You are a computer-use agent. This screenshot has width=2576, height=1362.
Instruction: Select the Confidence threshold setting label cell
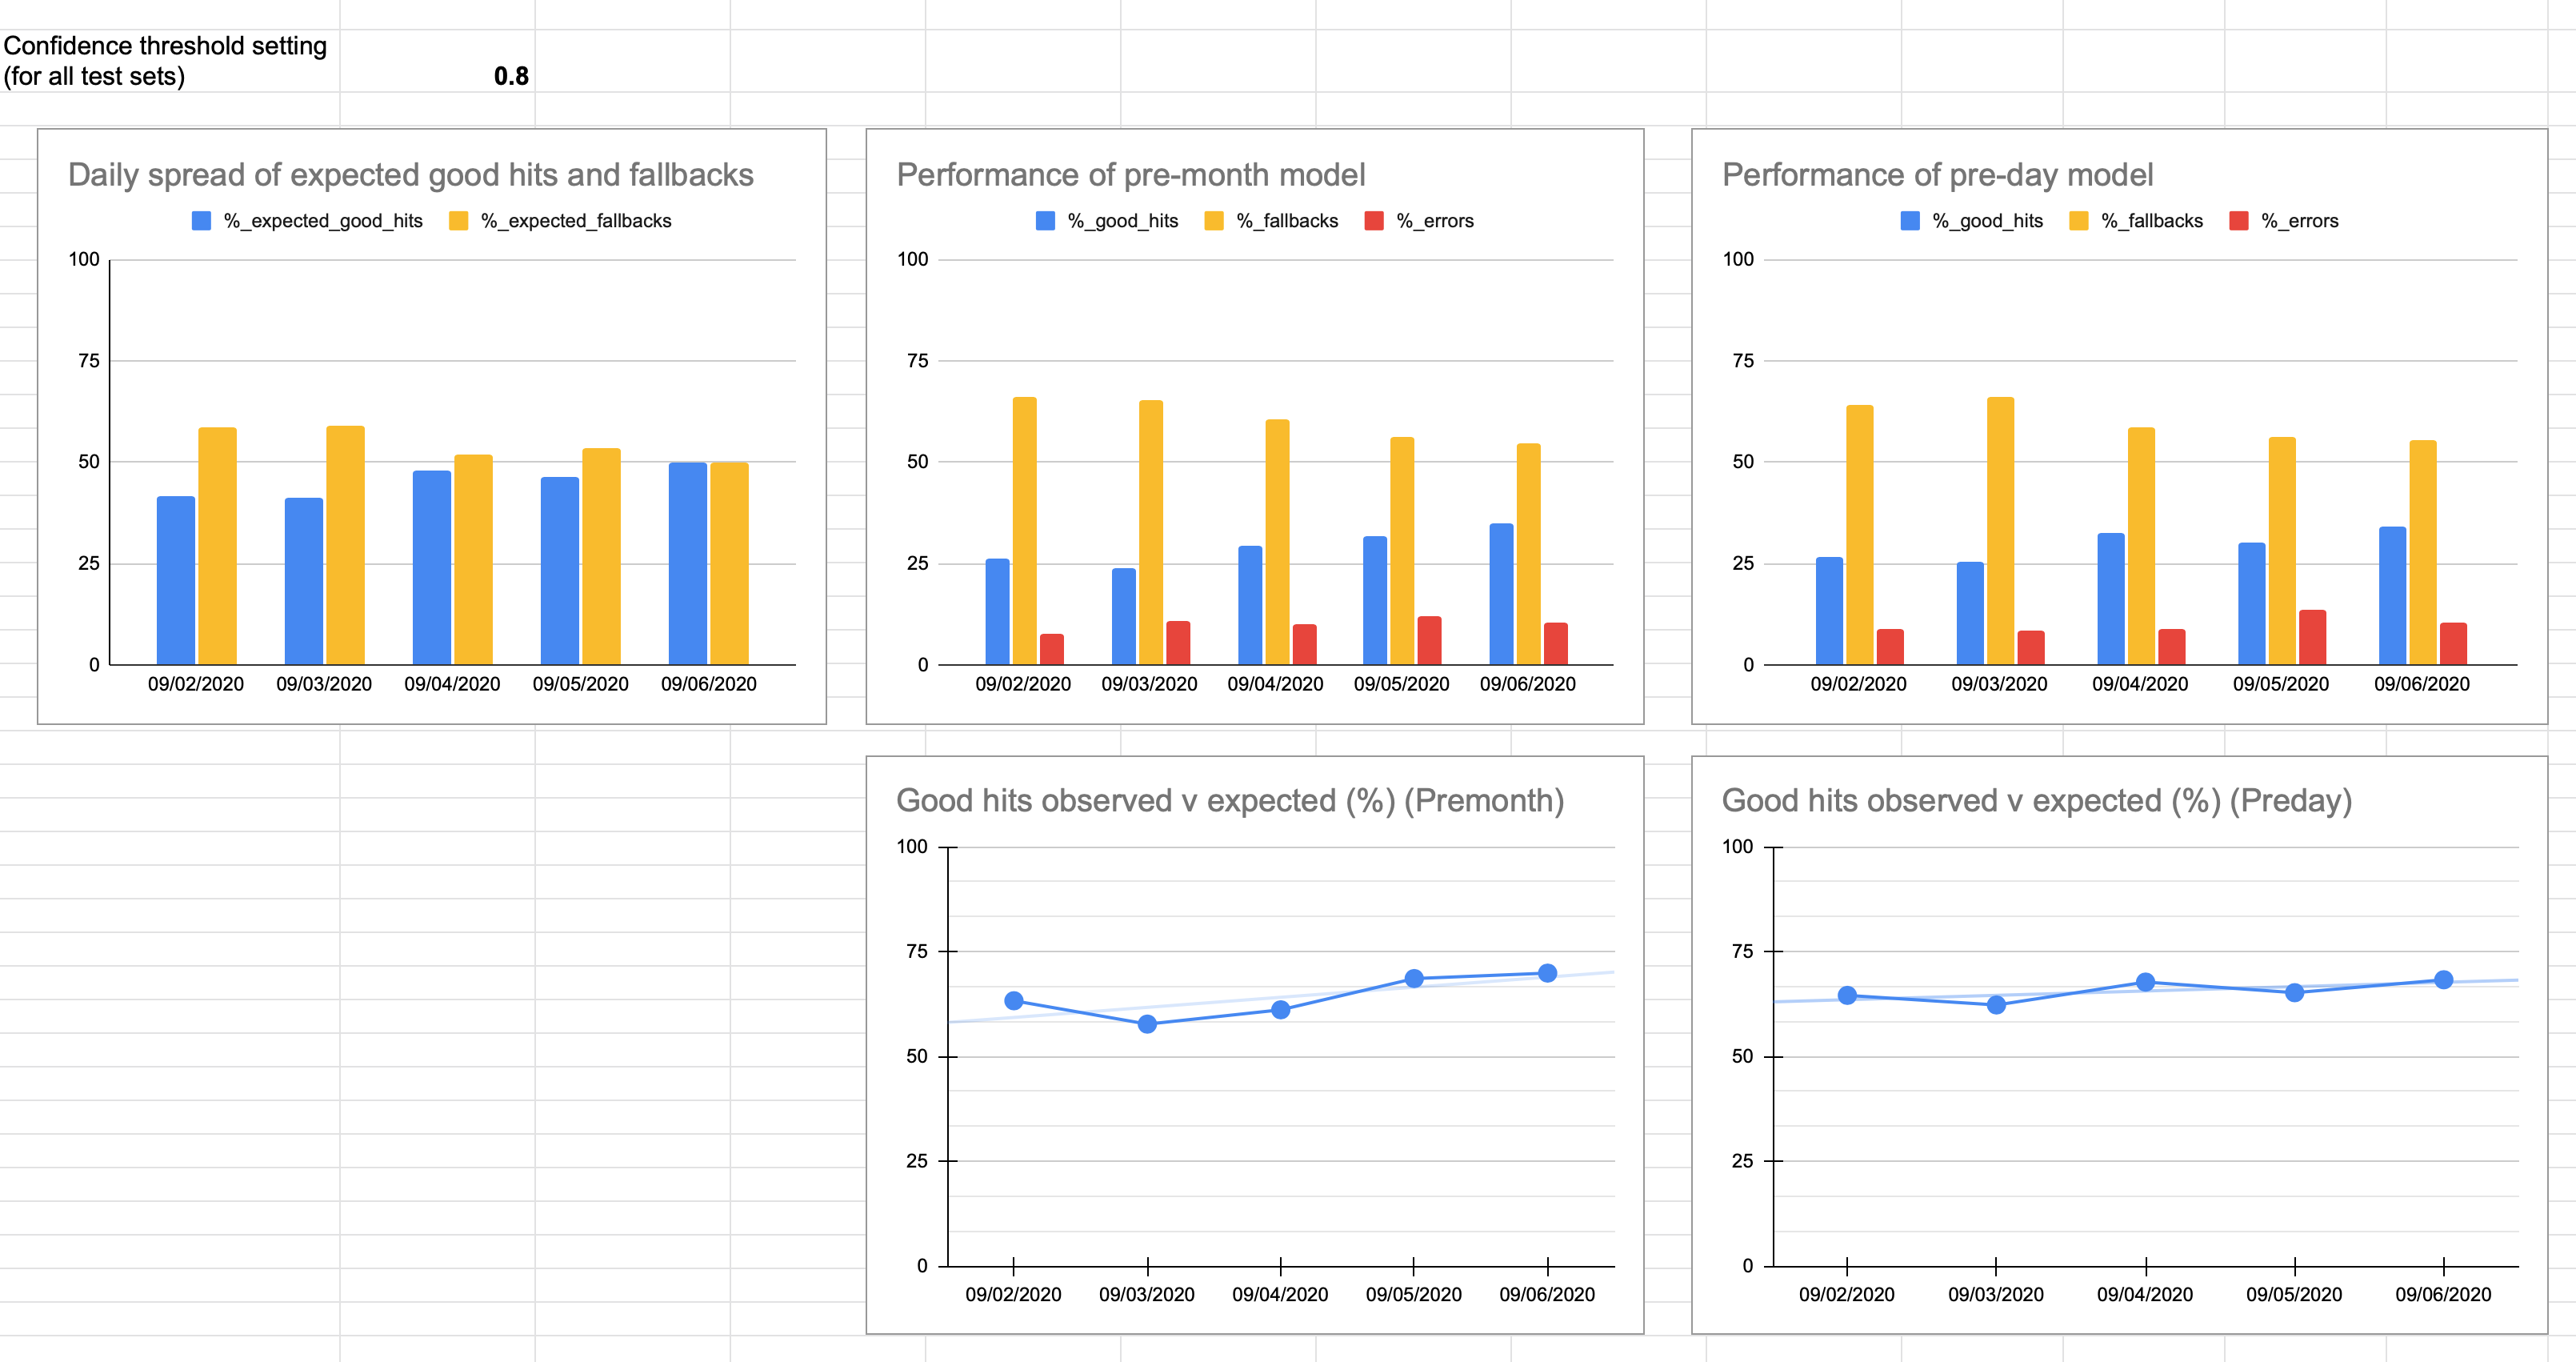pyautogui.click(x=168, y=62)
